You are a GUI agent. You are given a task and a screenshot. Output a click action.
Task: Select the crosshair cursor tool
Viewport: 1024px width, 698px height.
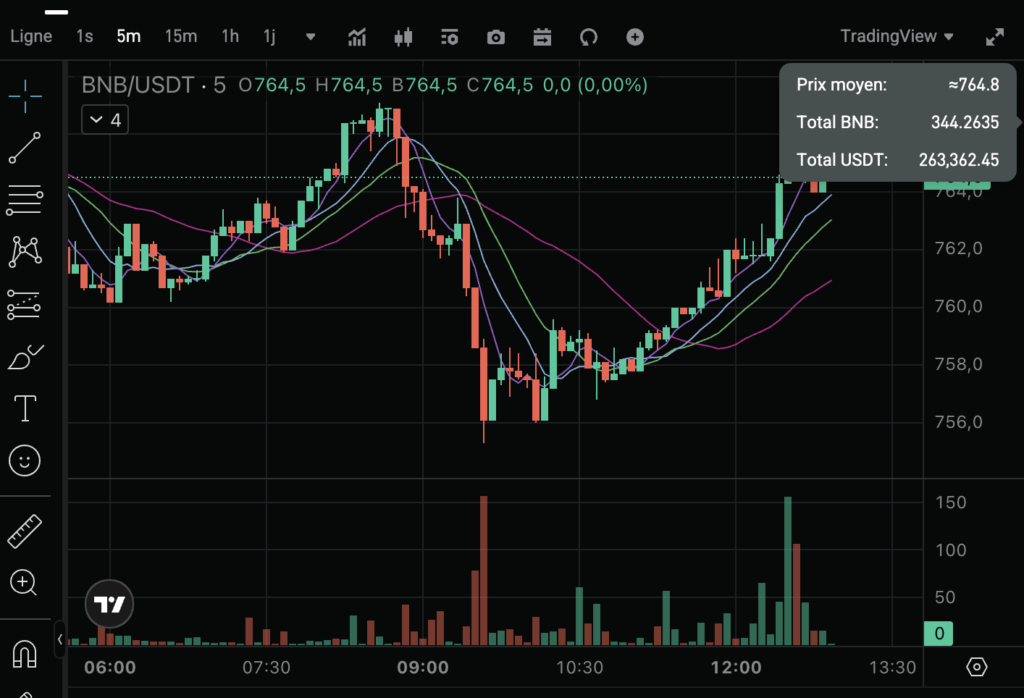tap(23, 97)
